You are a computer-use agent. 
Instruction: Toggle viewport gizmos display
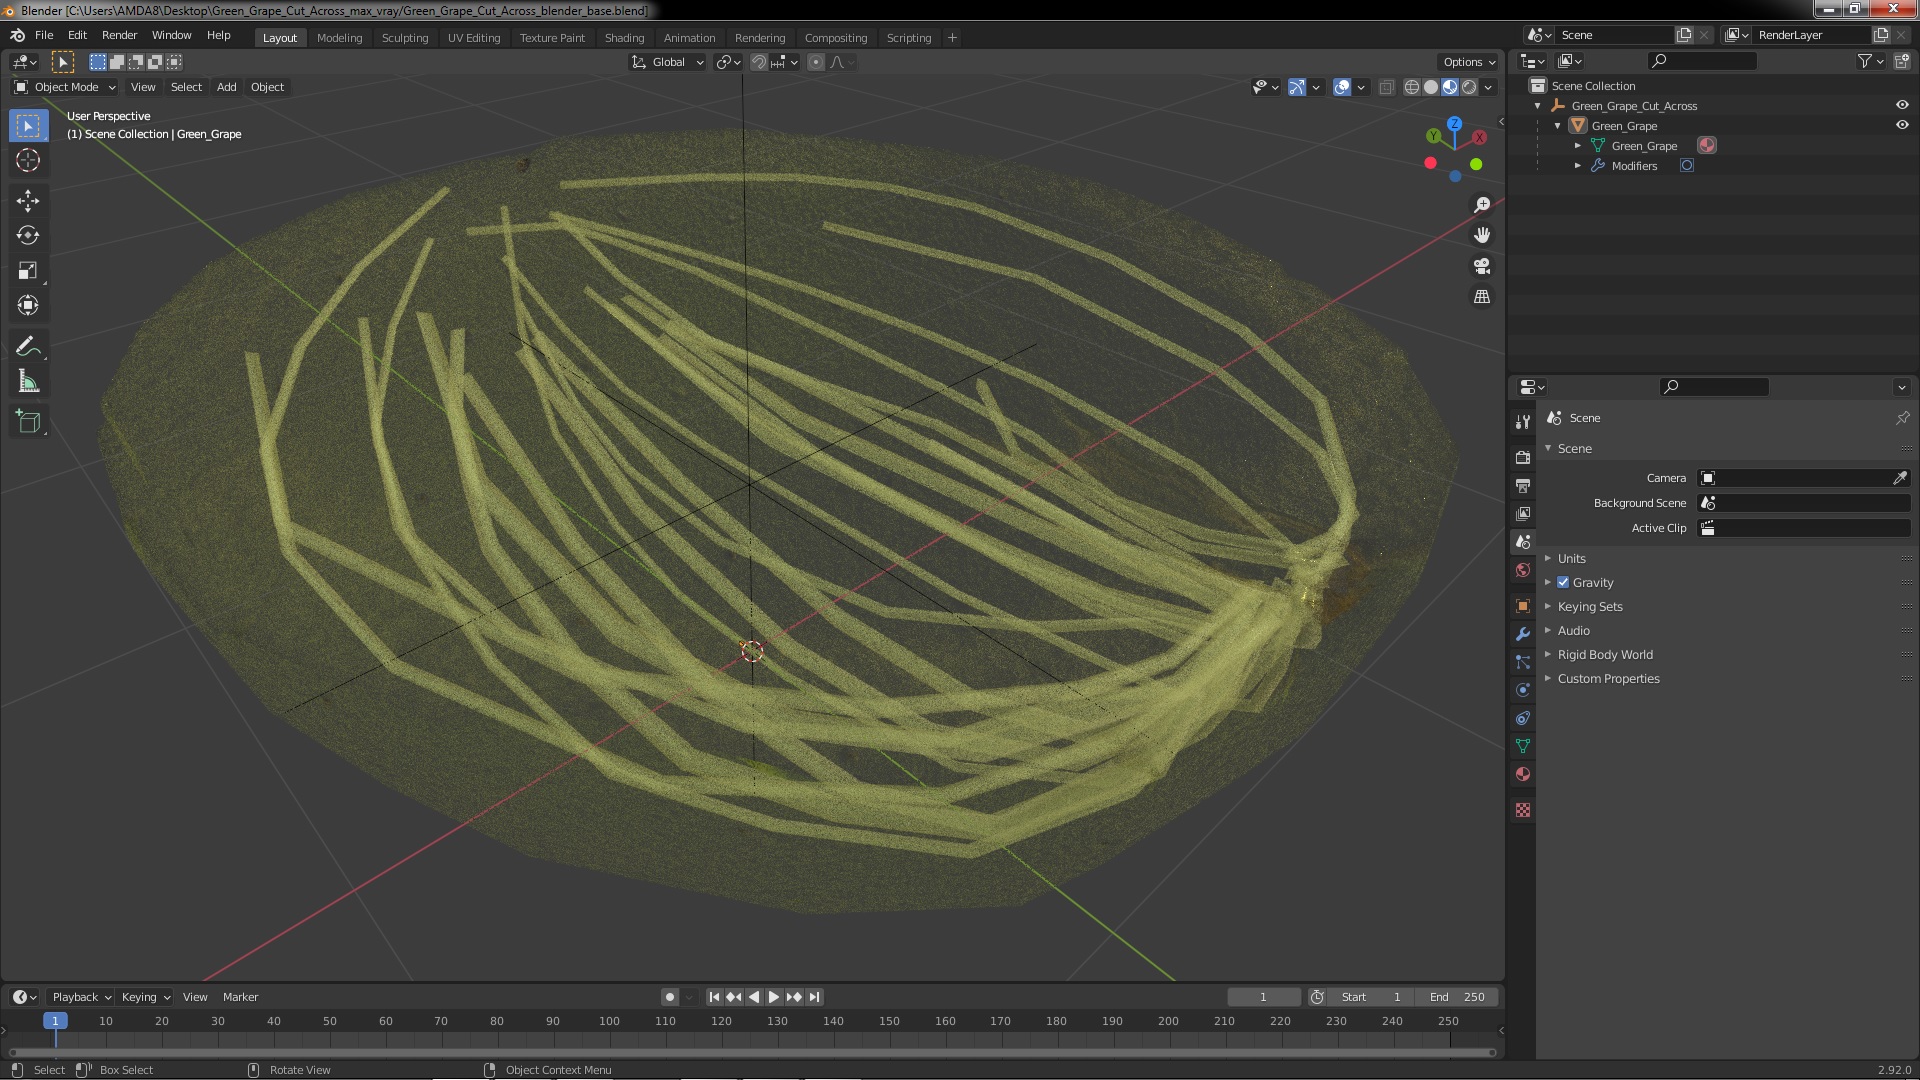[x=1297, y=87]
